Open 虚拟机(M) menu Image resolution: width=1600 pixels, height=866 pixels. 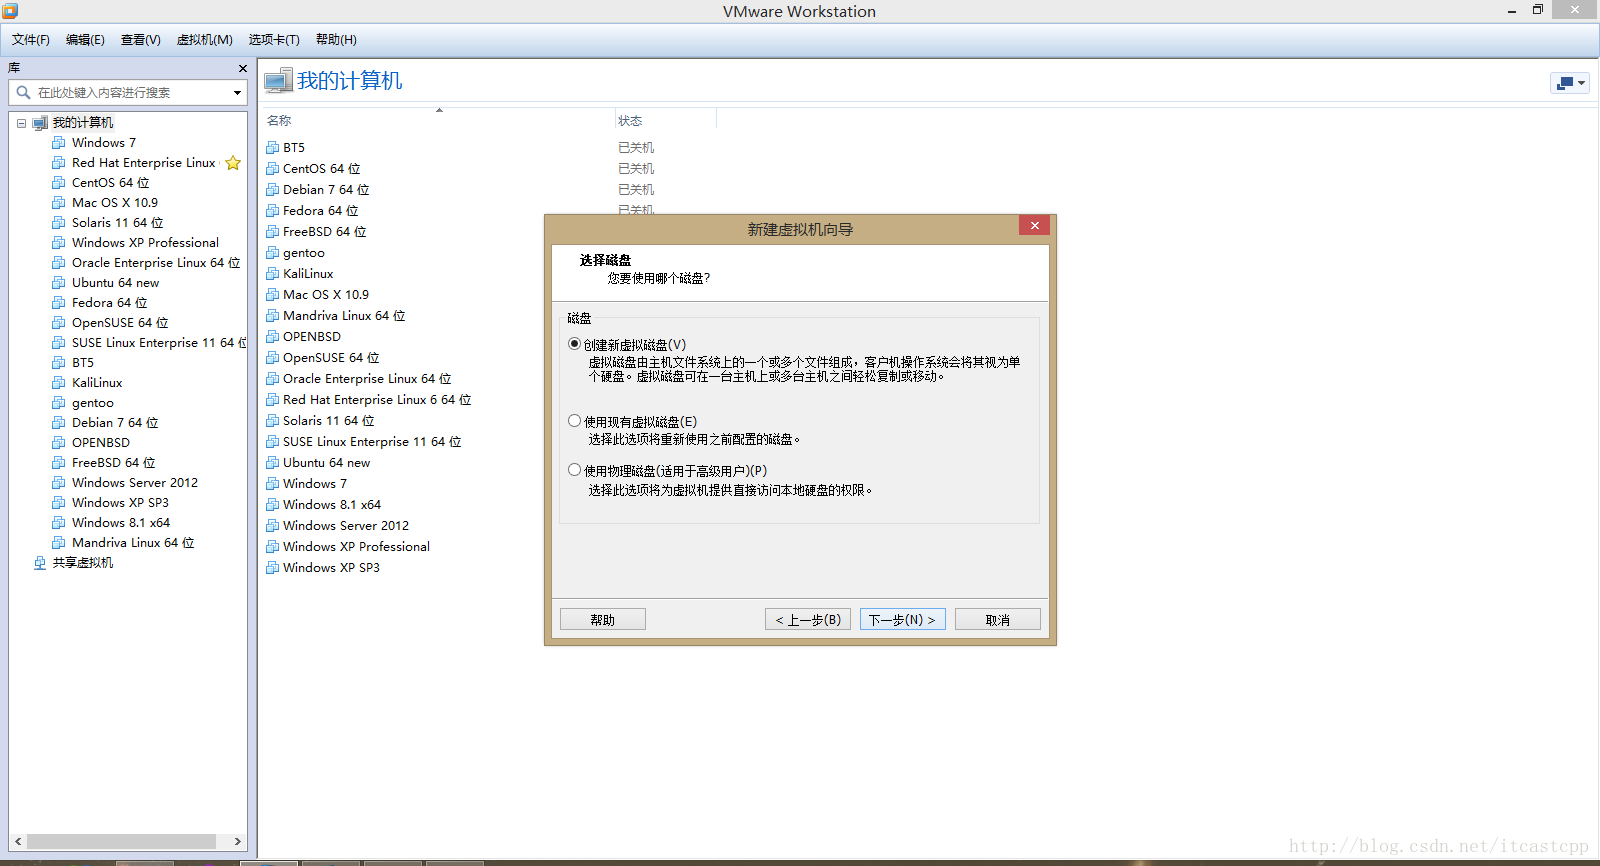pos(205,40)
